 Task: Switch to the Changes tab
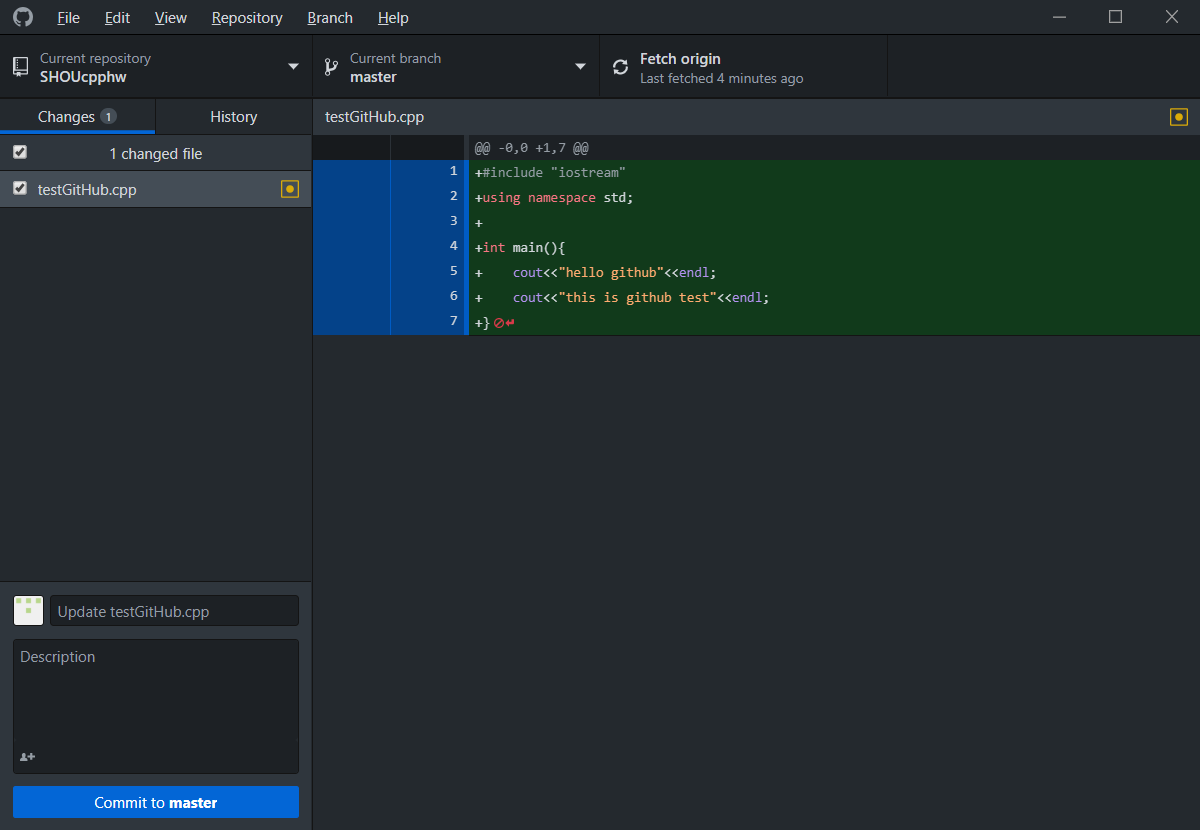click(77, 117)
